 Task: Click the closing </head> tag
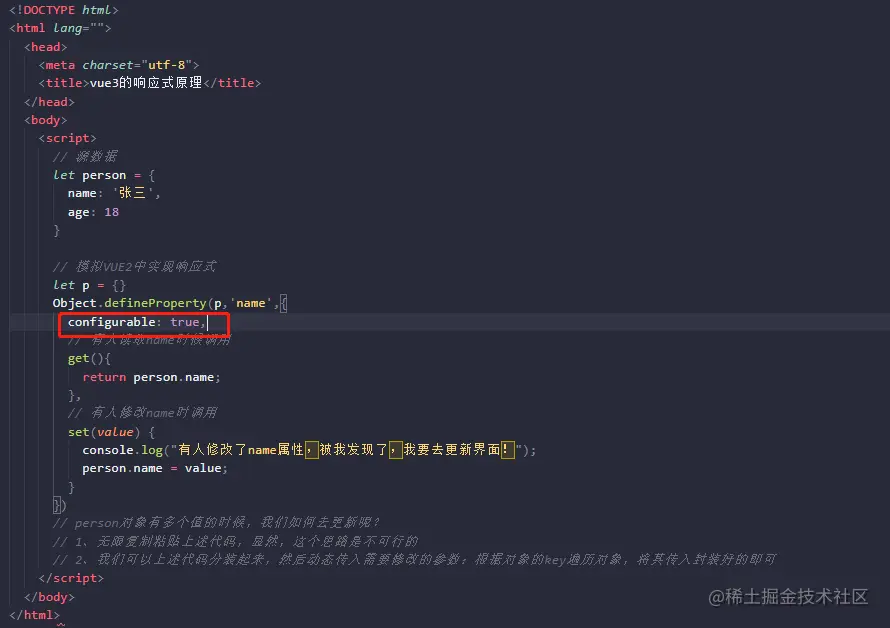(x=49, y=102)
